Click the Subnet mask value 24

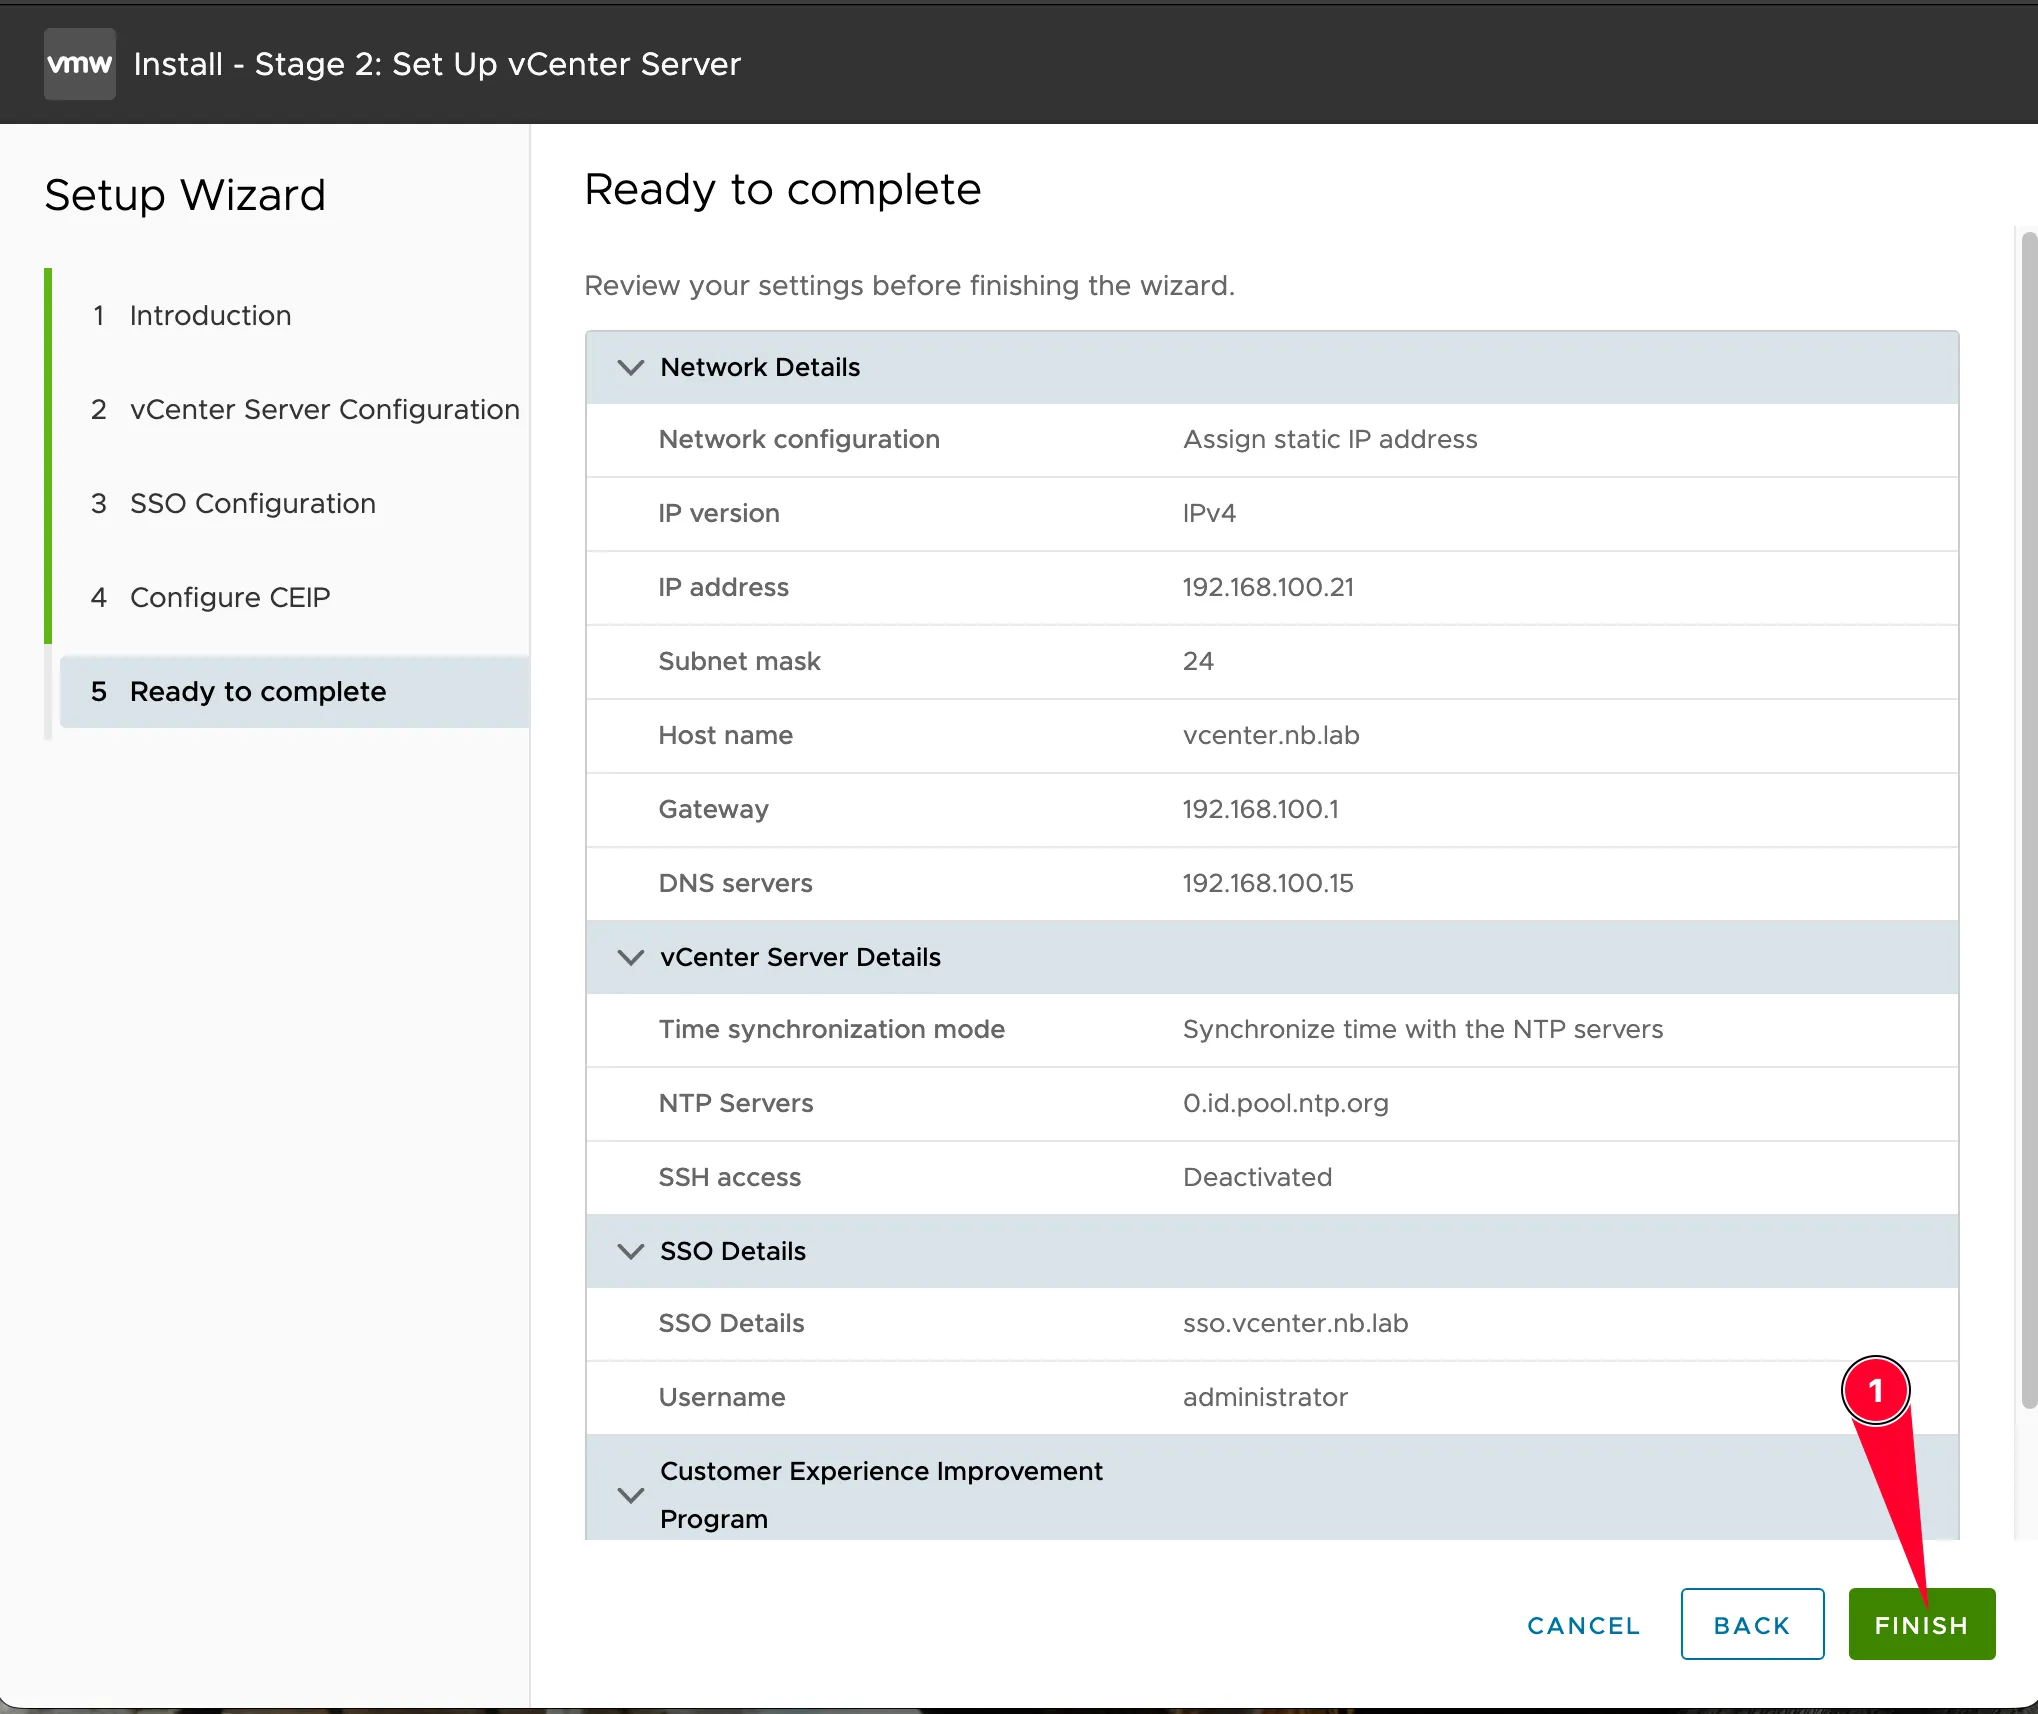(1198, 661)
